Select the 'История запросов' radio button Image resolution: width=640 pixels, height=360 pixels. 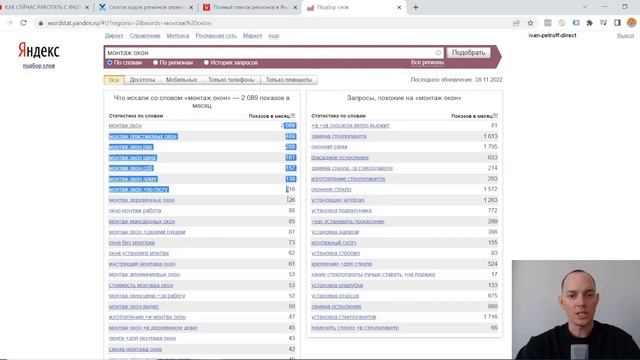point(206,62)
